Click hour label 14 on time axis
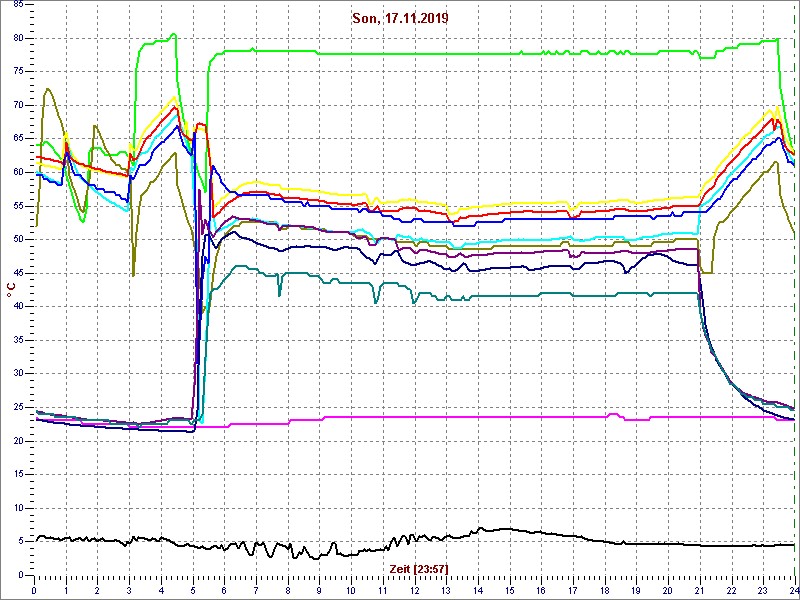The width and height of the screenshot is (800, 600). pos(478,589)
